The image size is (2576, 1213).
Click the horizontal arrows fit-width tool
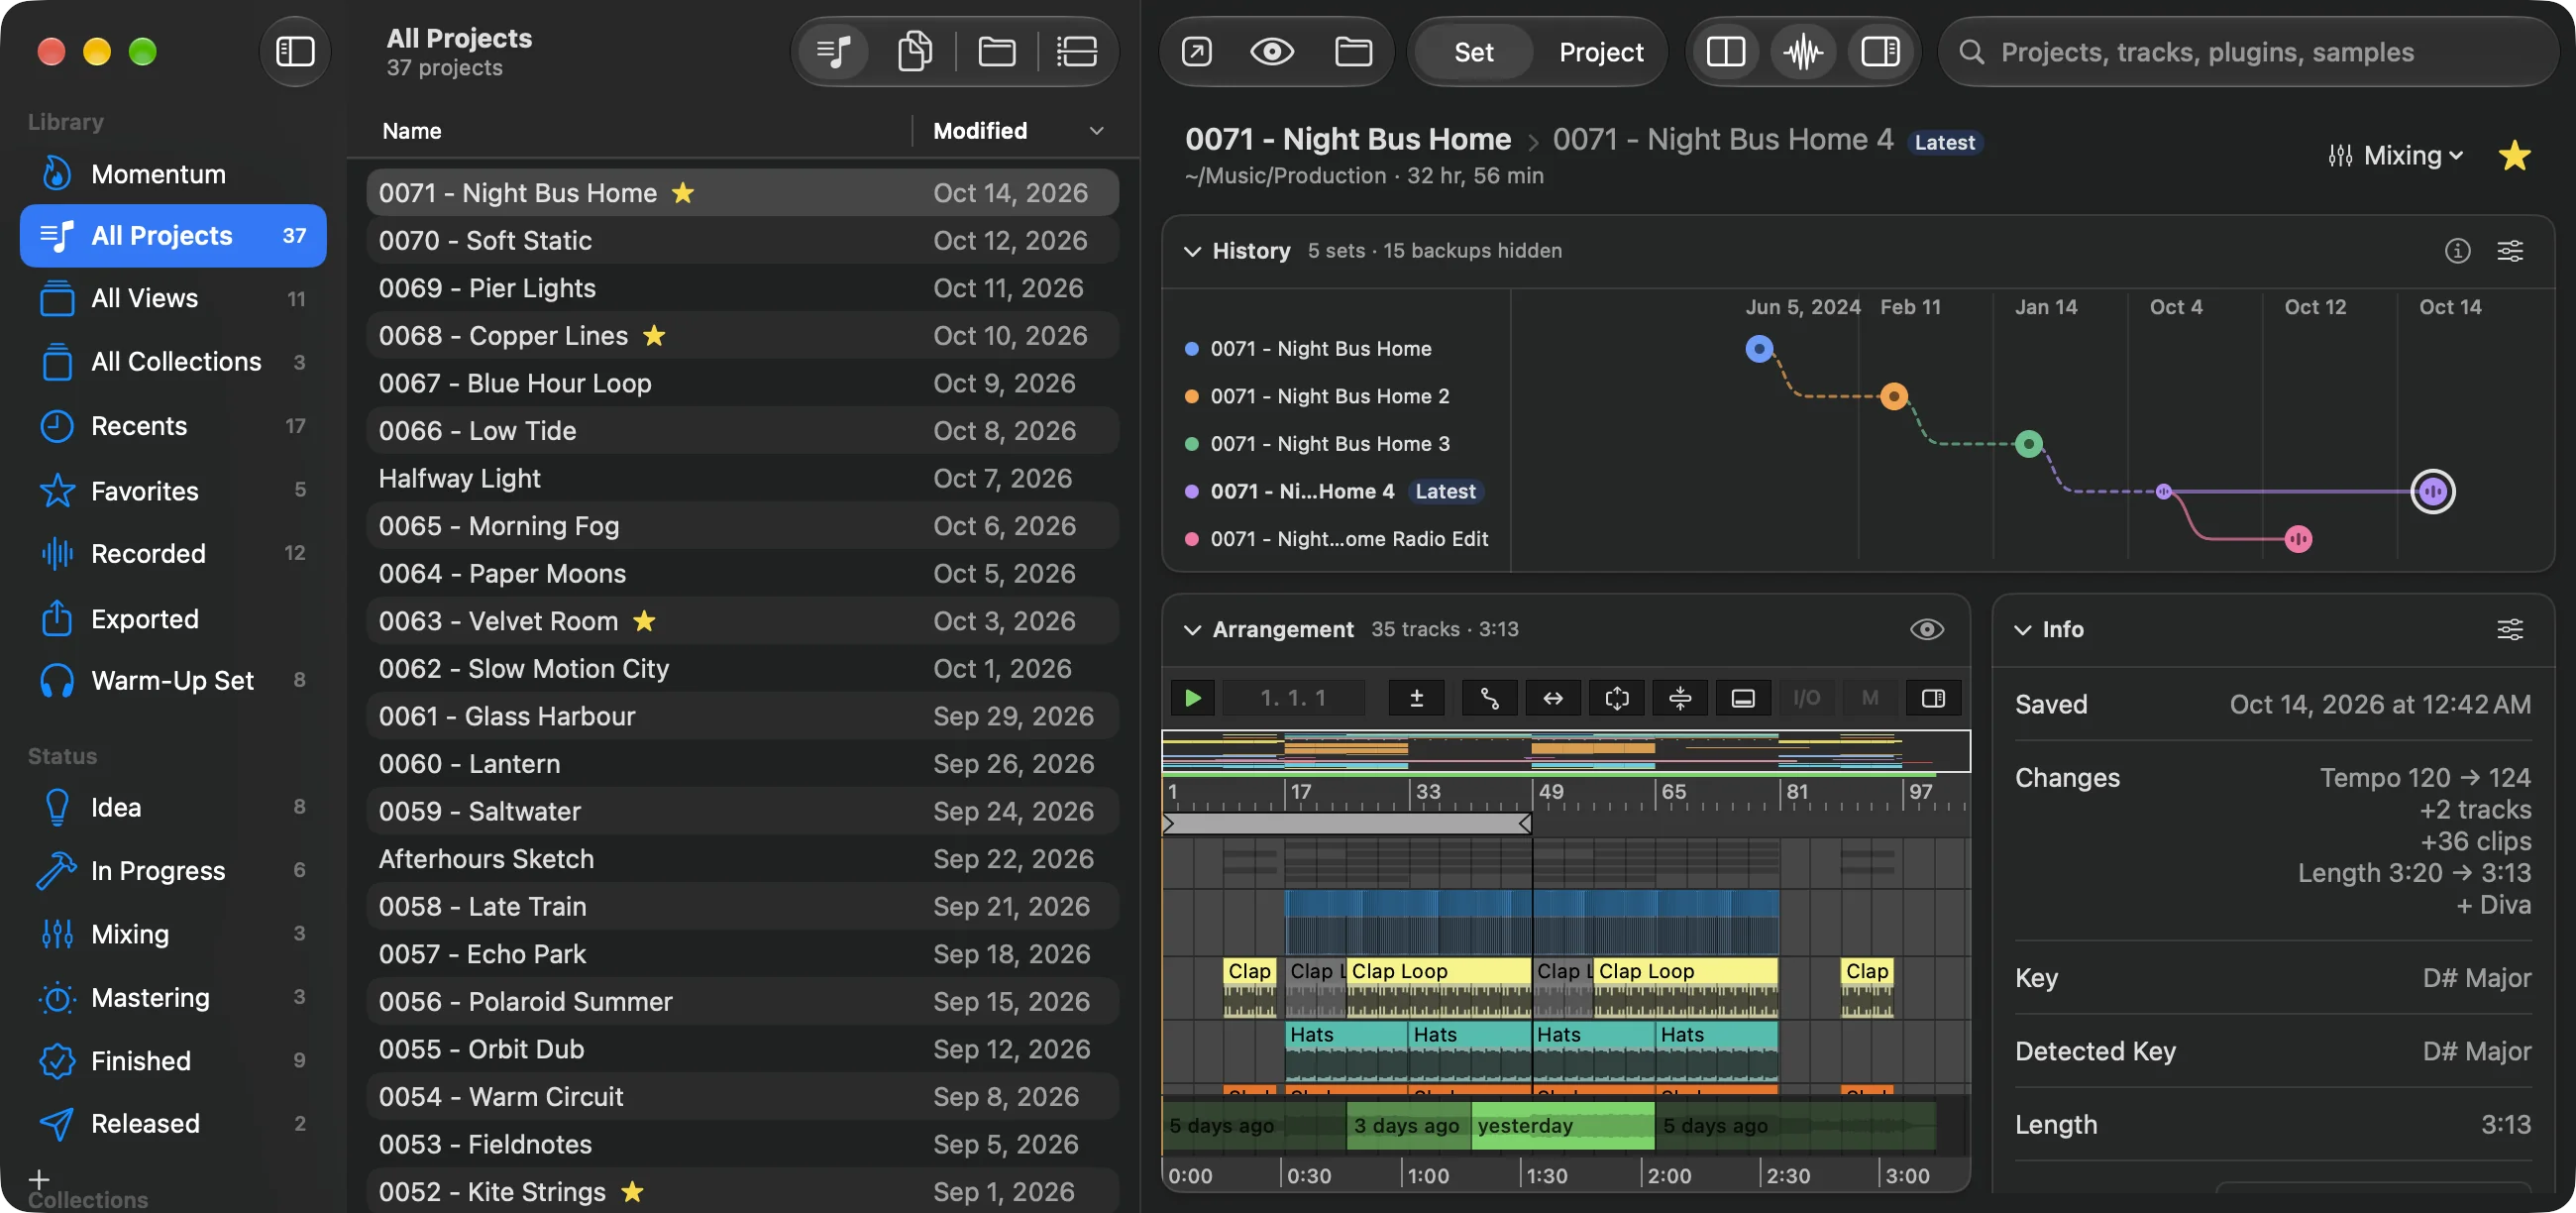(1552, 698)
